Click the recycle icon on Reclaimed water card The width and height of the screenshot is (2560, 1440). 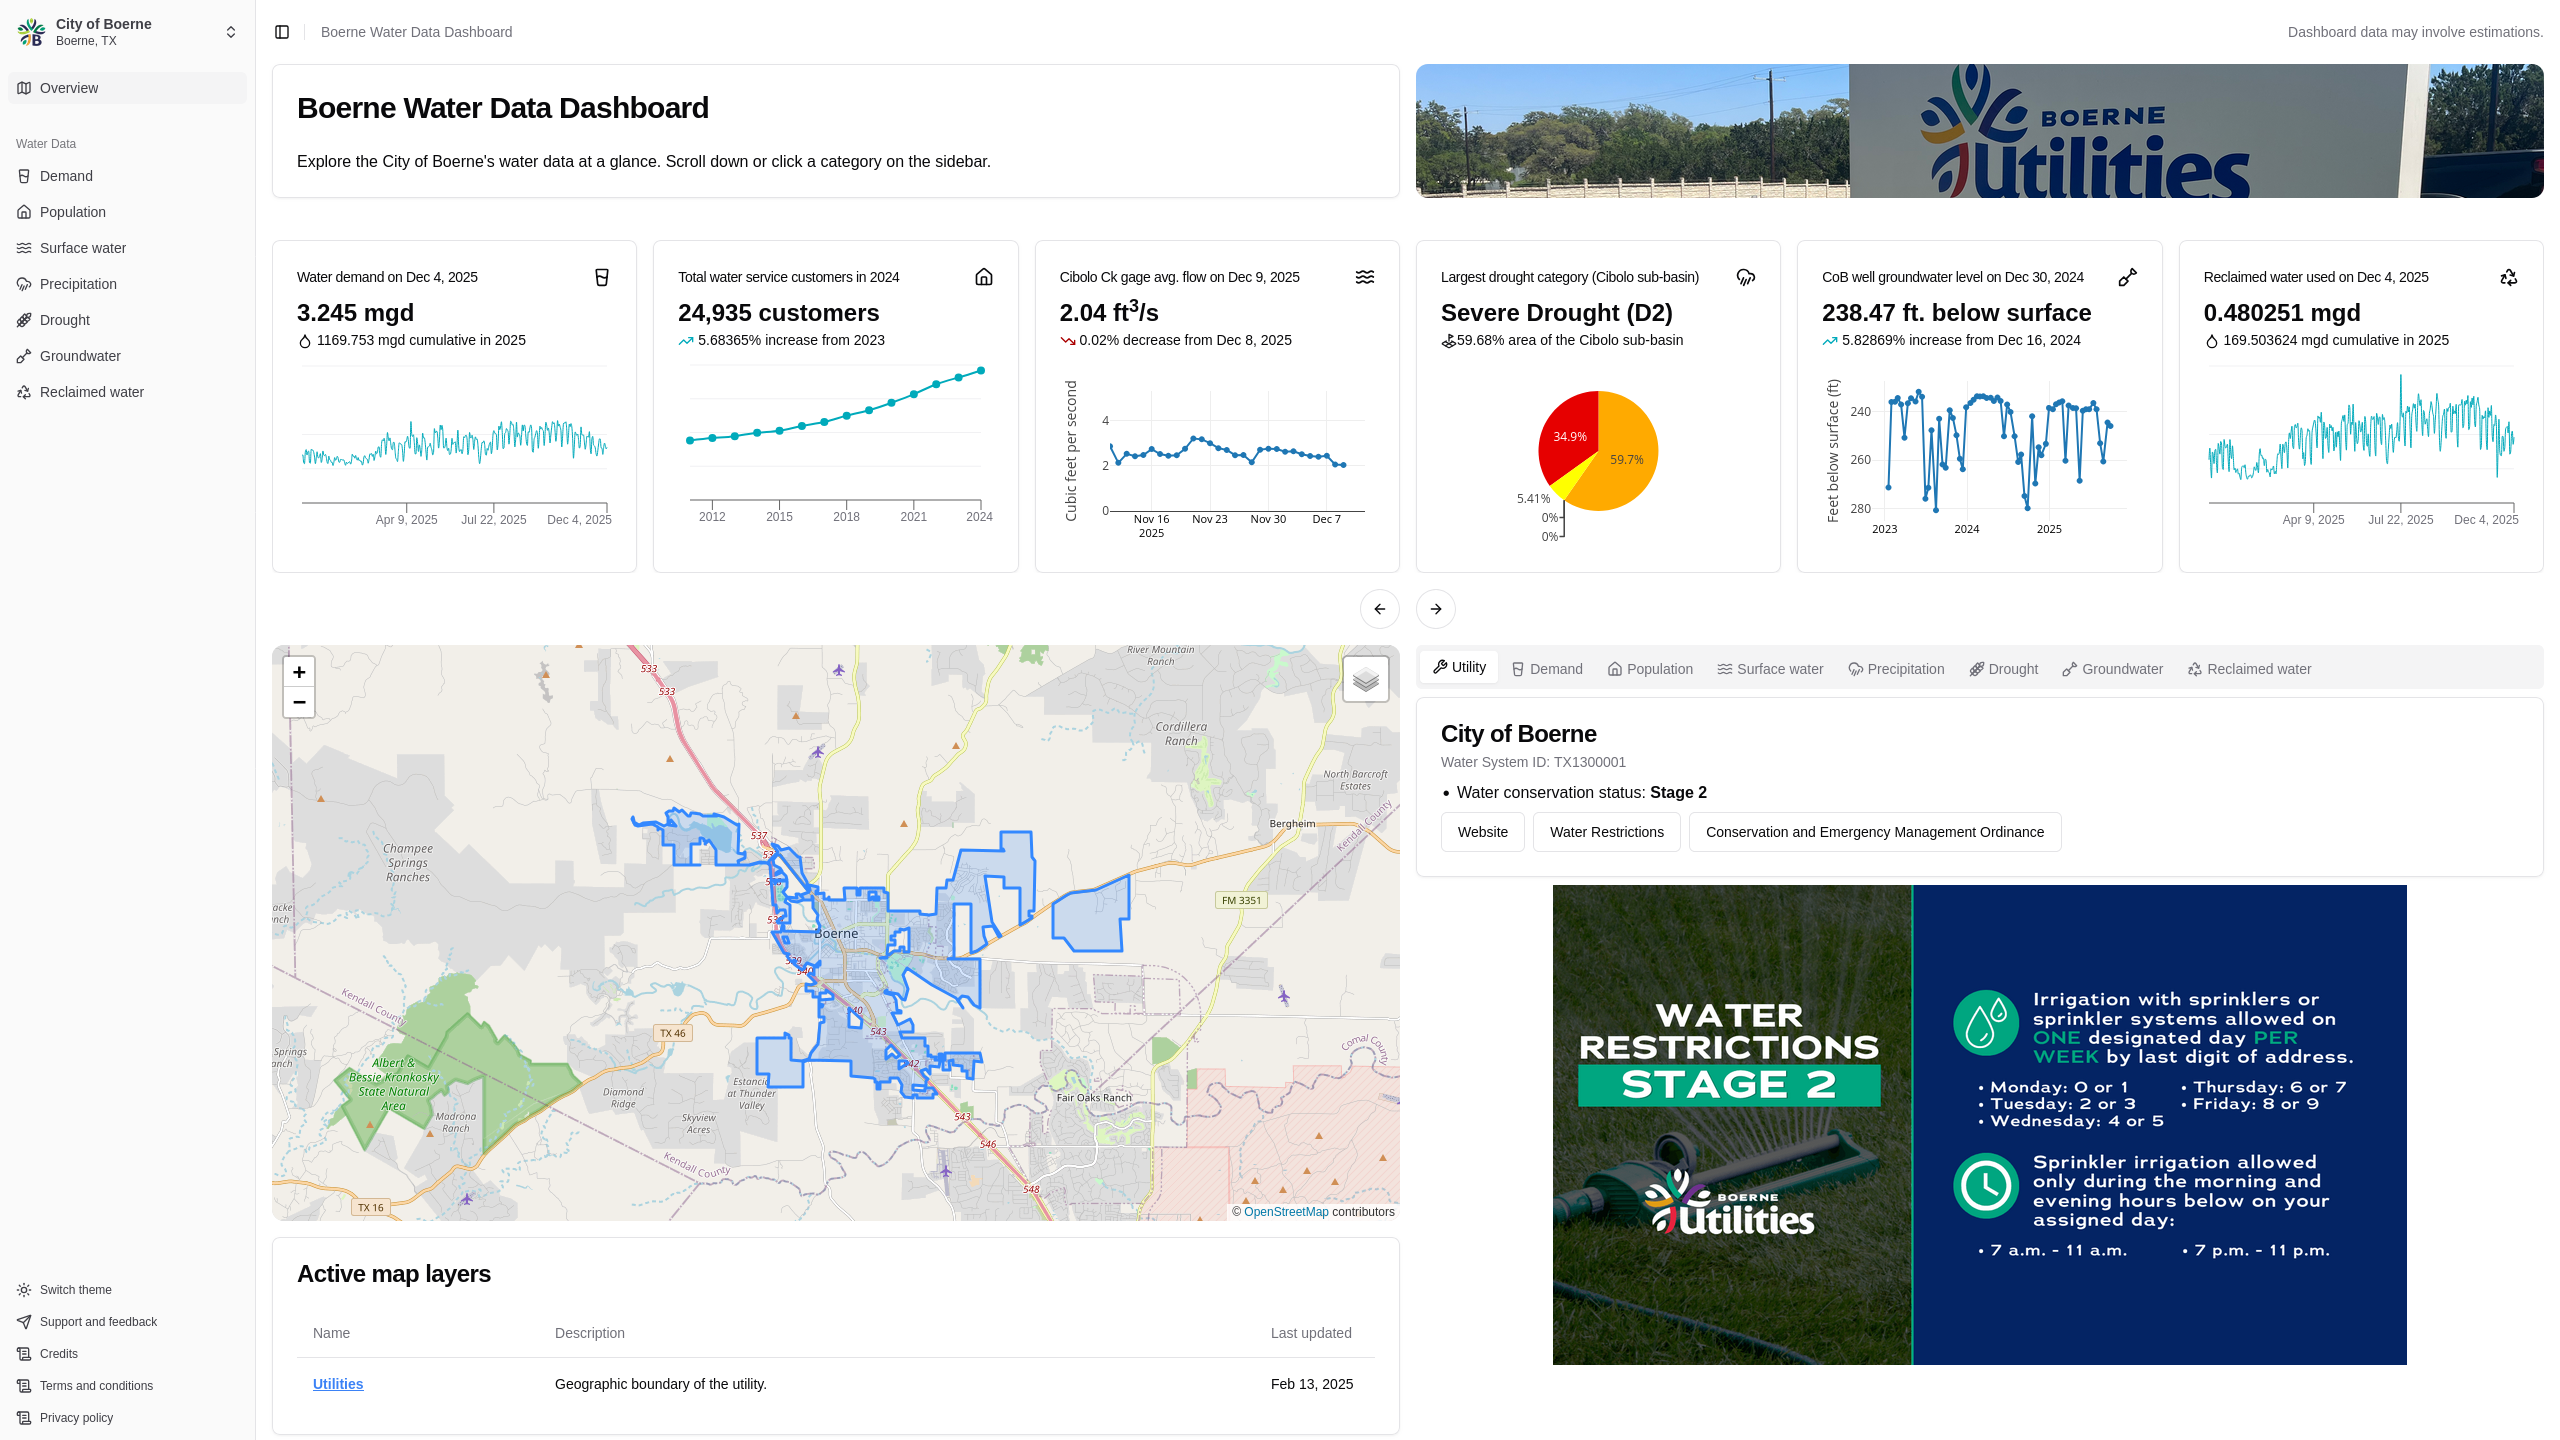[x=2509, y=277]
